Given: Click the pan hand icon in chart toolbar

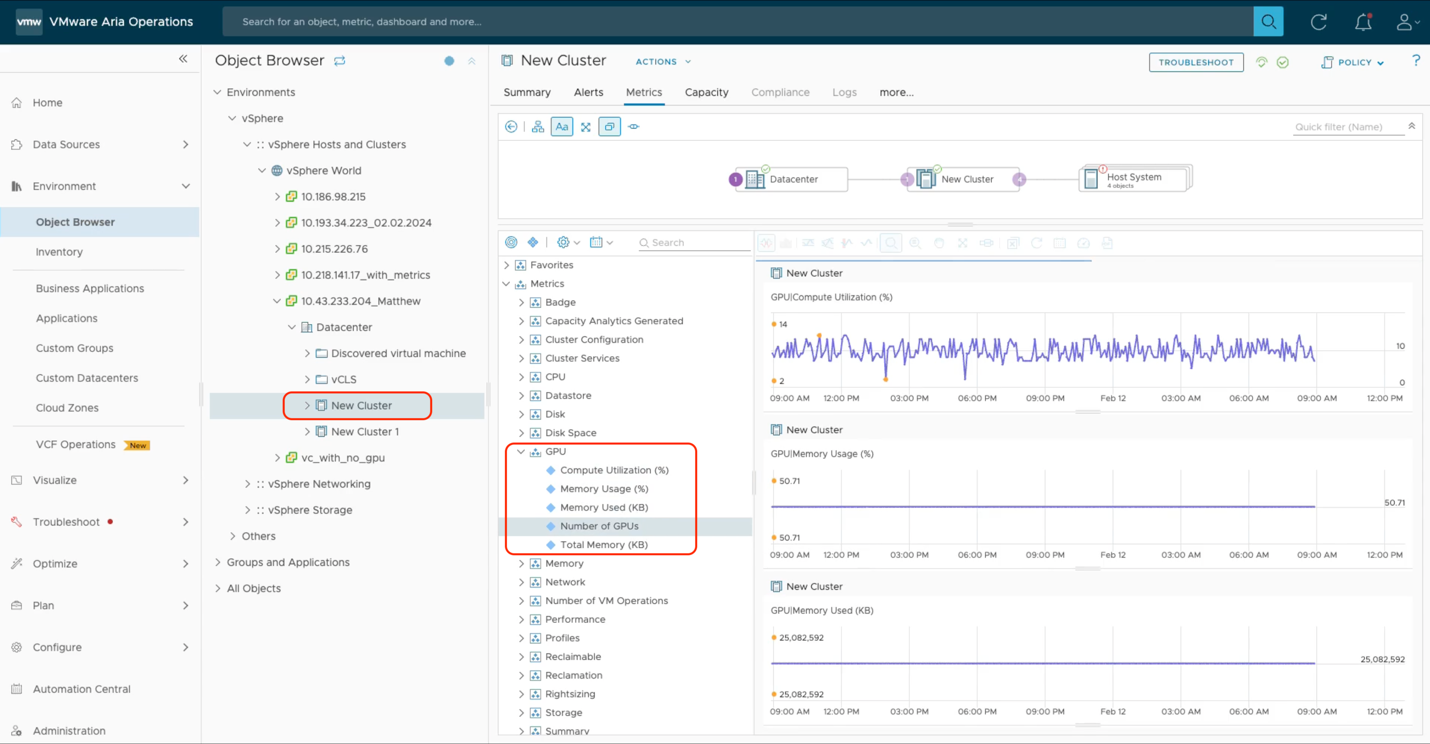Looking at the screenshot, I should [939, 243].
